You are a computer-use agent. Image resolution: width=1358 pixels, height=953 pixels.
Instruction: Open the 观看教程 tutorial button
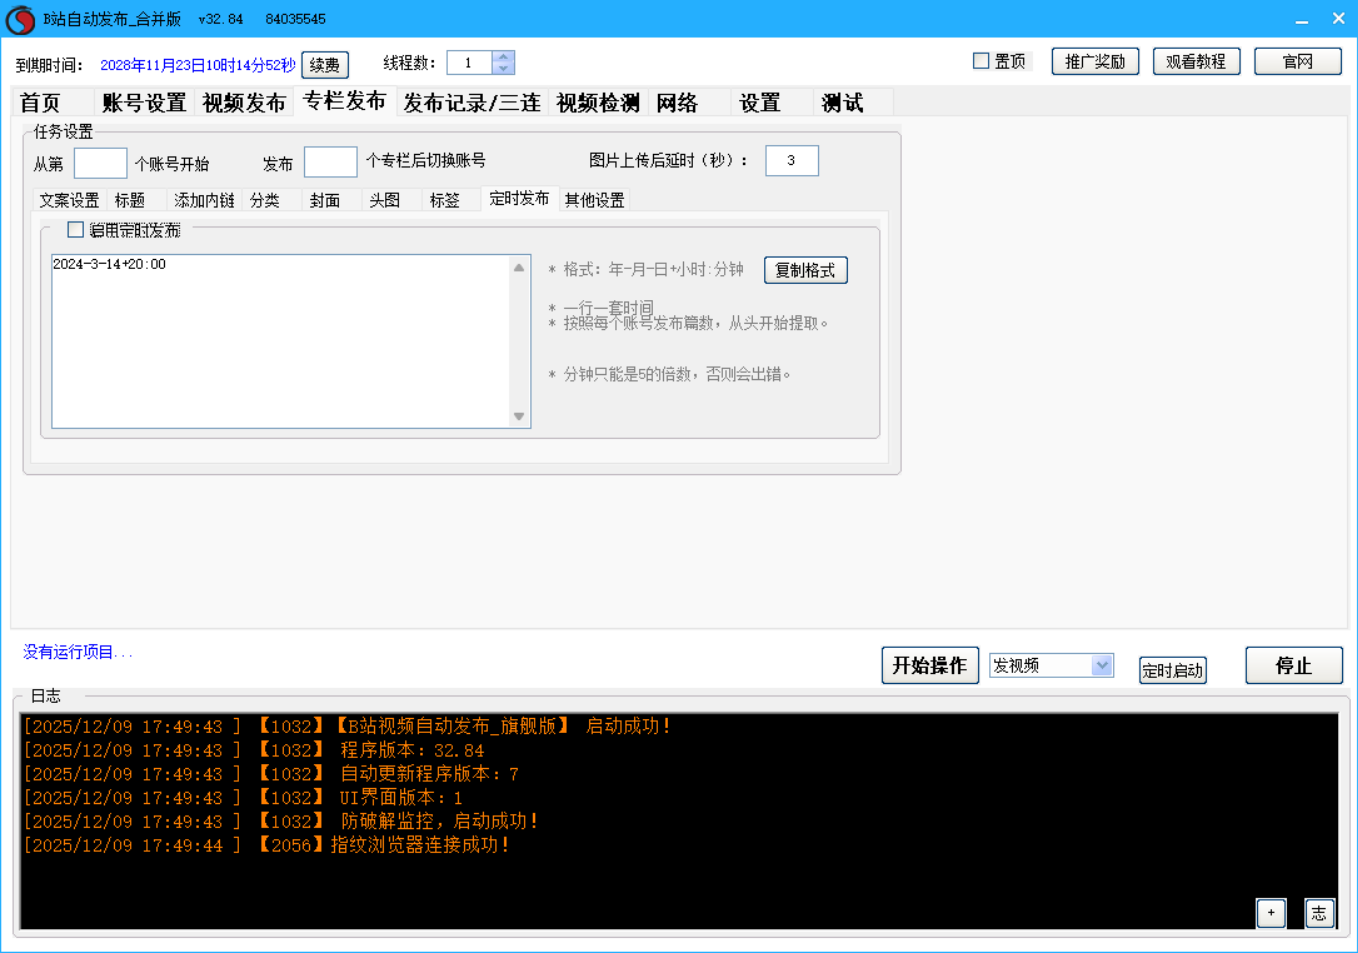point(1195,62)
